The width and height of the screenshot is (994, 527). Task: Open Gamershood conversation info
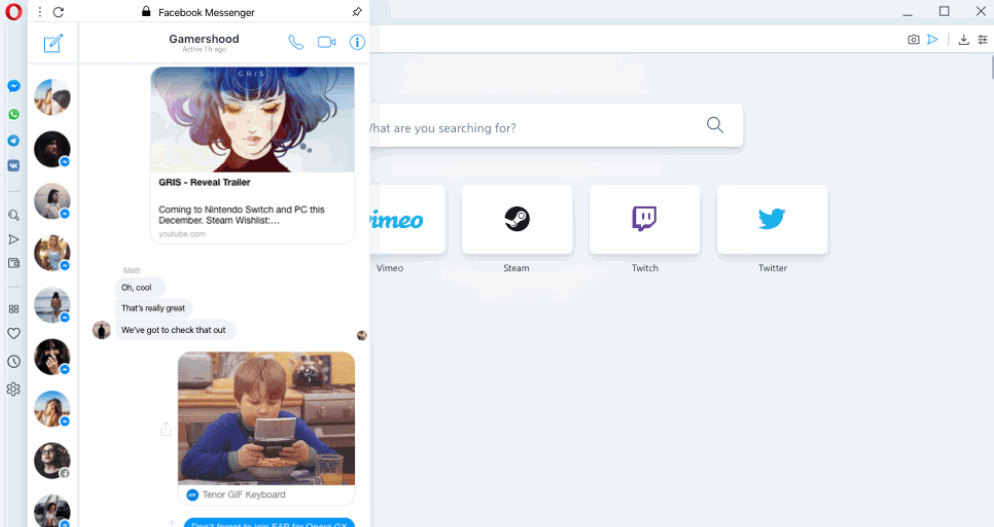(358, 42)
